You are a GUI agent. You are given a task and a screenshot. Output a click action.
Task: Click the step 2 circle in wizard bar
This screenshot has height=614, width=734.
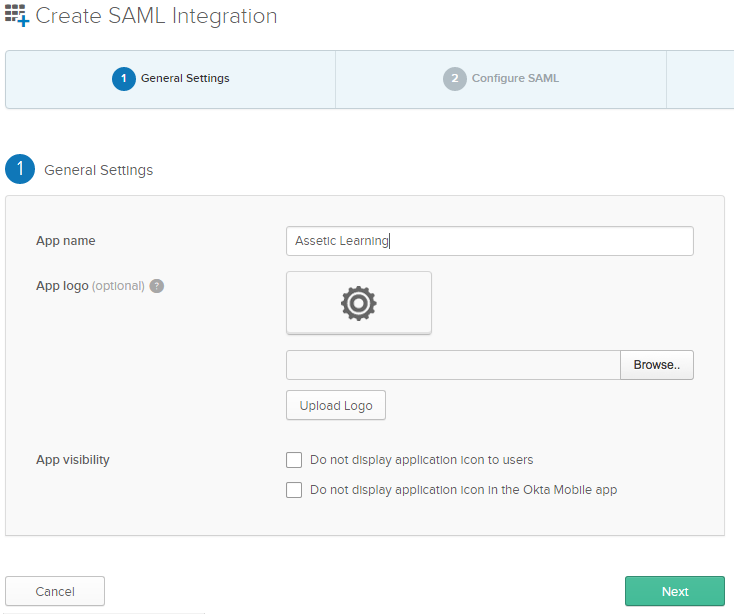pyautogui.click(x=455, y=79)
